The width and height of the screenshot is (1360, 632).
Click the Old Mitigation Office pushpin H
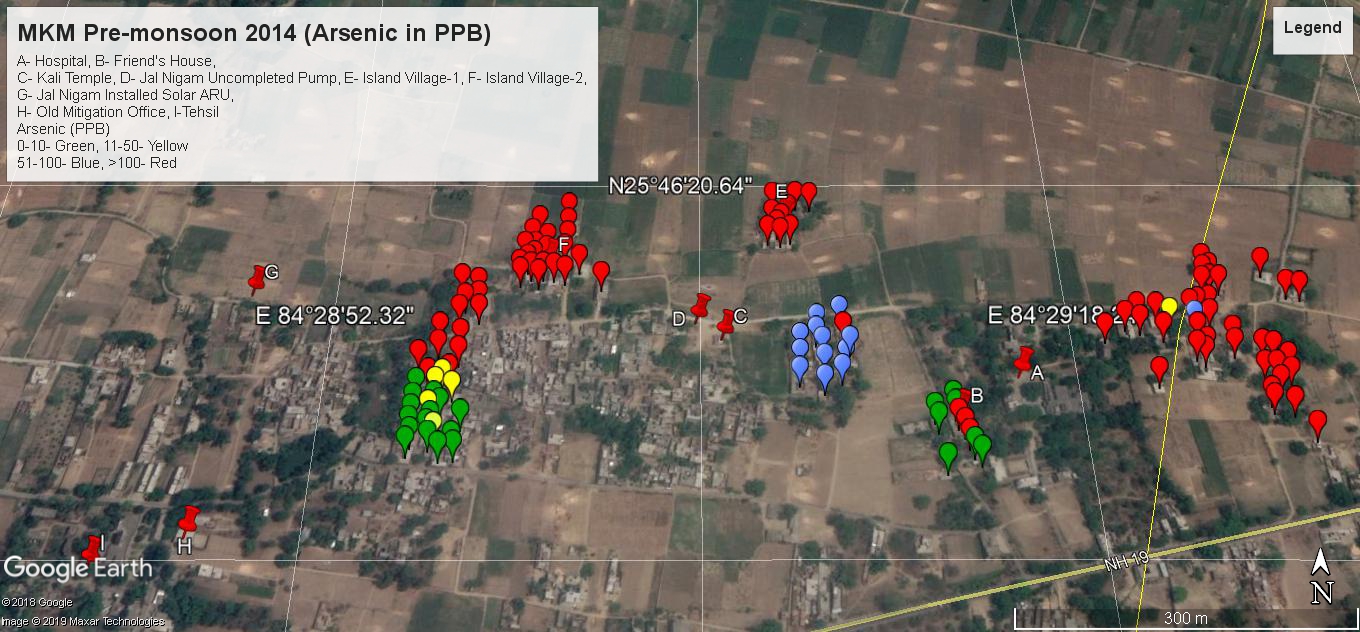coord(188,520)
